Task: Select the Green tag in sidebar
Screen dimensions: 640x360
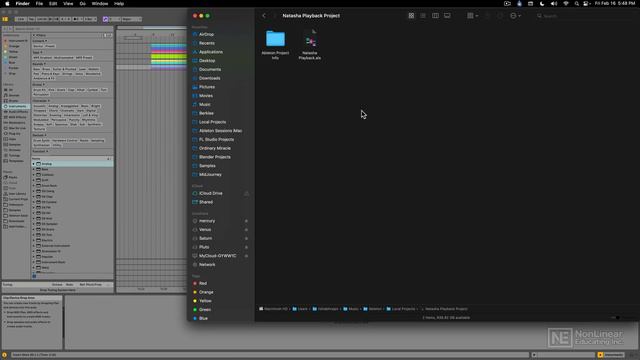Action: point(205,310)
